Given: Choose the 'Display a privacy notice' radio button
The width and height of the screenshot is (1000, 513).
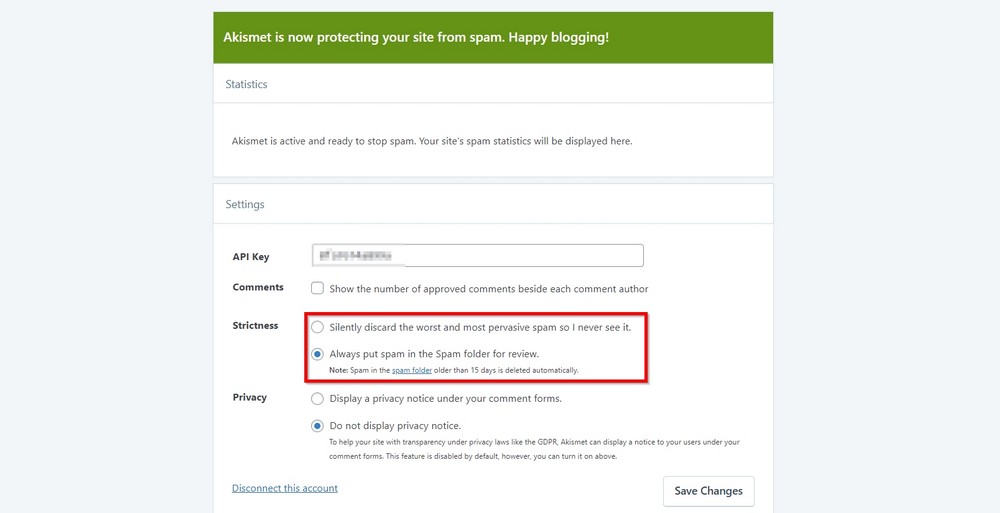Looking at the screenshot, I should (318, 399).
